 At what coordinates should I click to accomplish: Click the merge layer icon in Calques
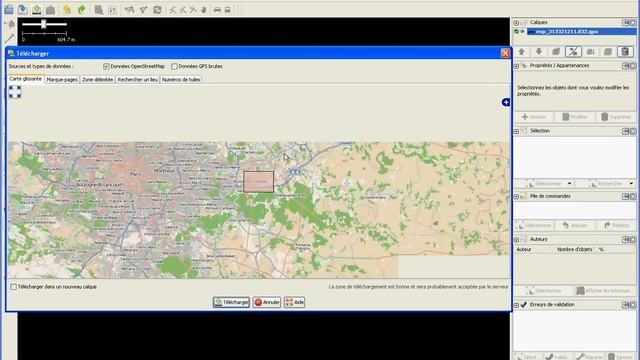(590, 51)
